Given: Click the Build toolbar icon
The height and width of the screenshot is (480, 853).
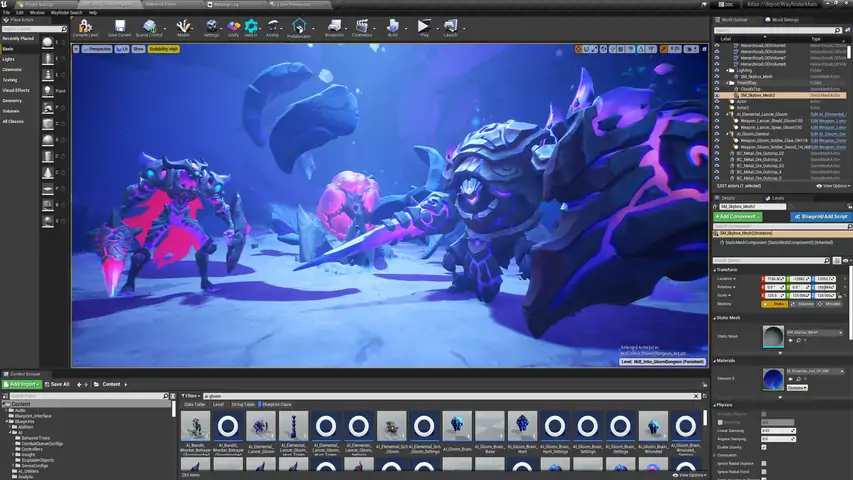Looking at the screenshot, I should pos(393,27).
